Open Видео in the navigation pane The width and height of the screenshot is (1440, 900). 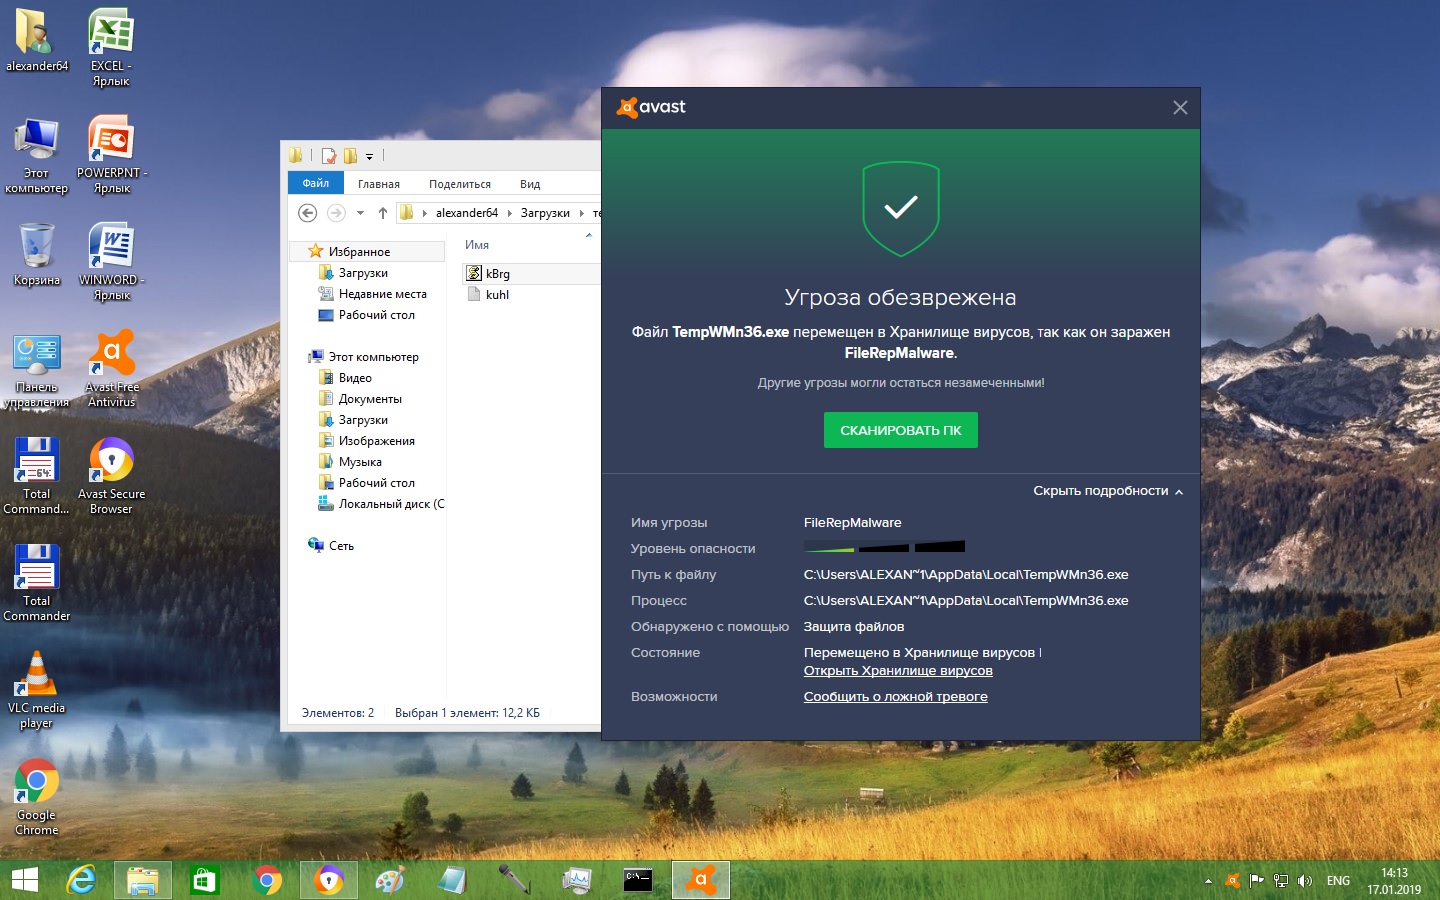pyautogui.click(x=345, y=378)
